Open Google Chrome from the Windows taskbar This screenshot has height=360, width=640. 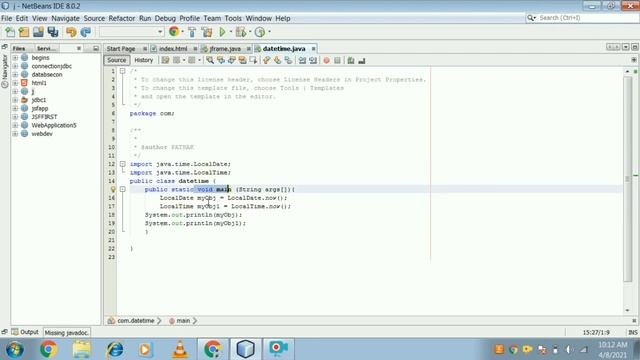49,349
